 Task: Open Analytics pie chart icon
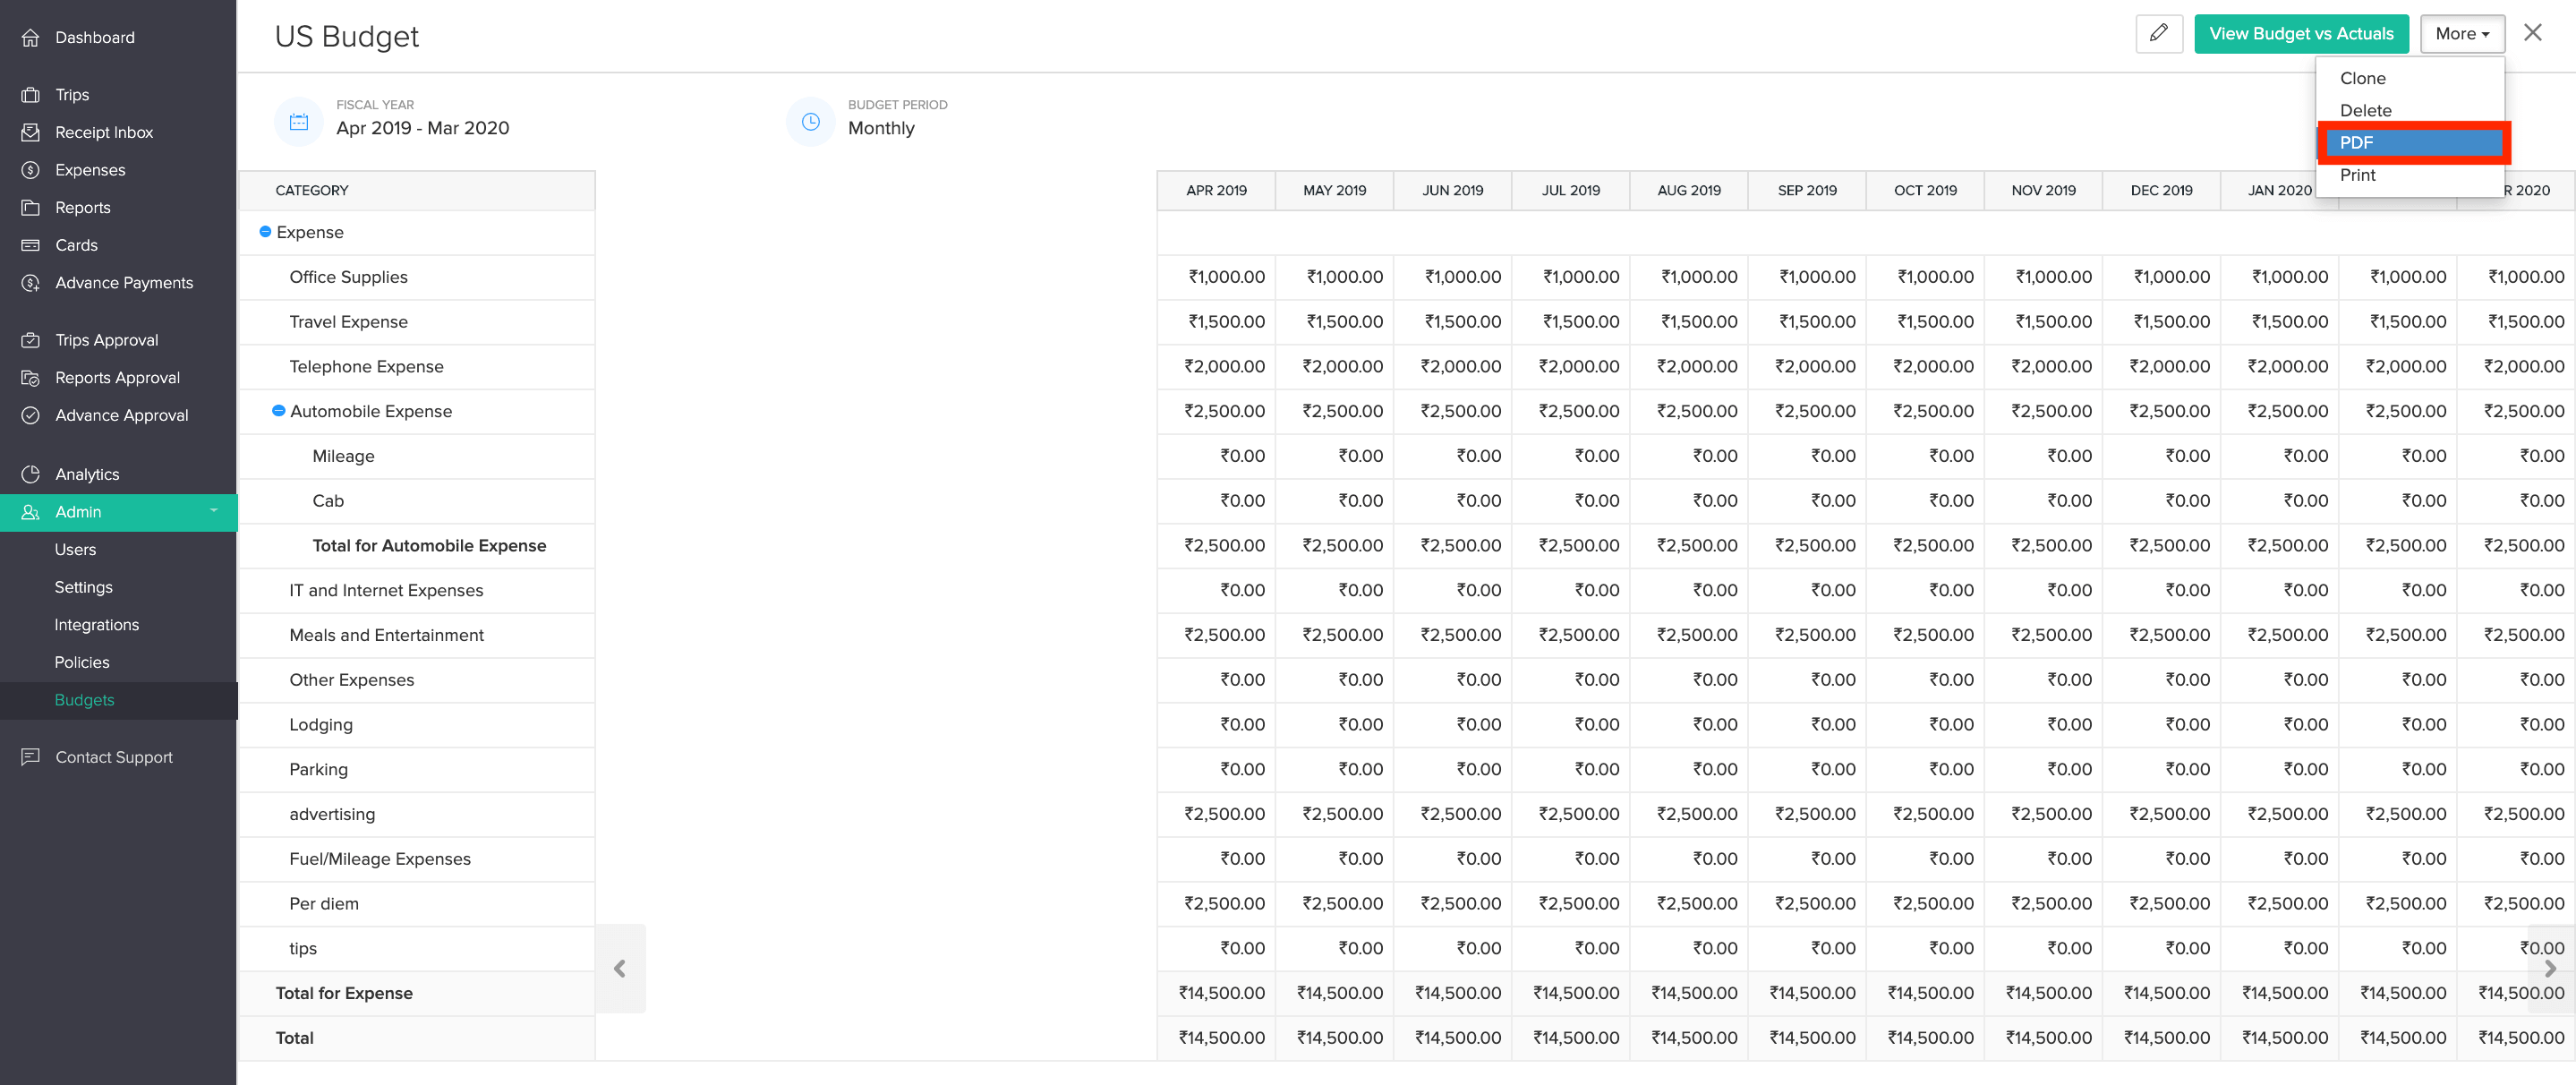pos(31,474)
